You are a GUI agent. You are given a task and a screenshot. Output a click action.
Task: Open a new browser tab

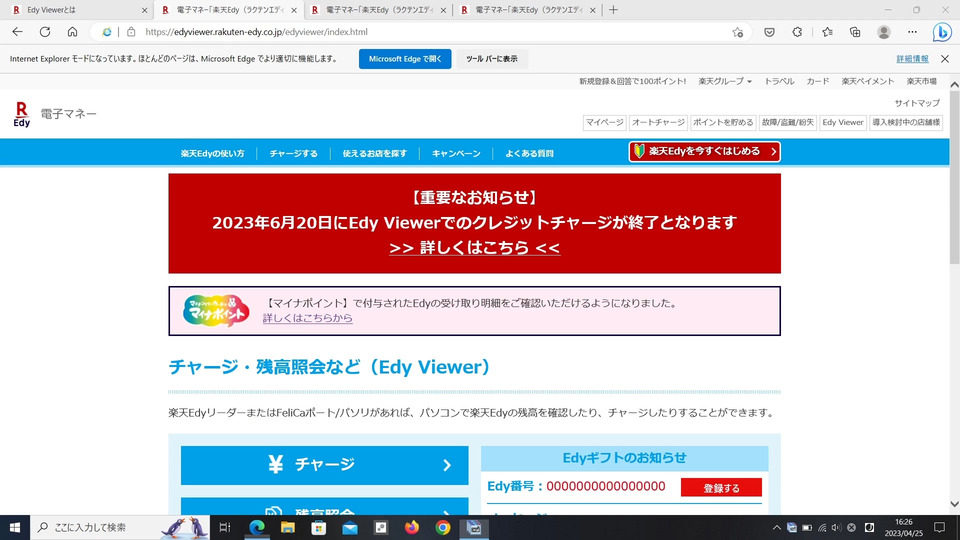613,10
